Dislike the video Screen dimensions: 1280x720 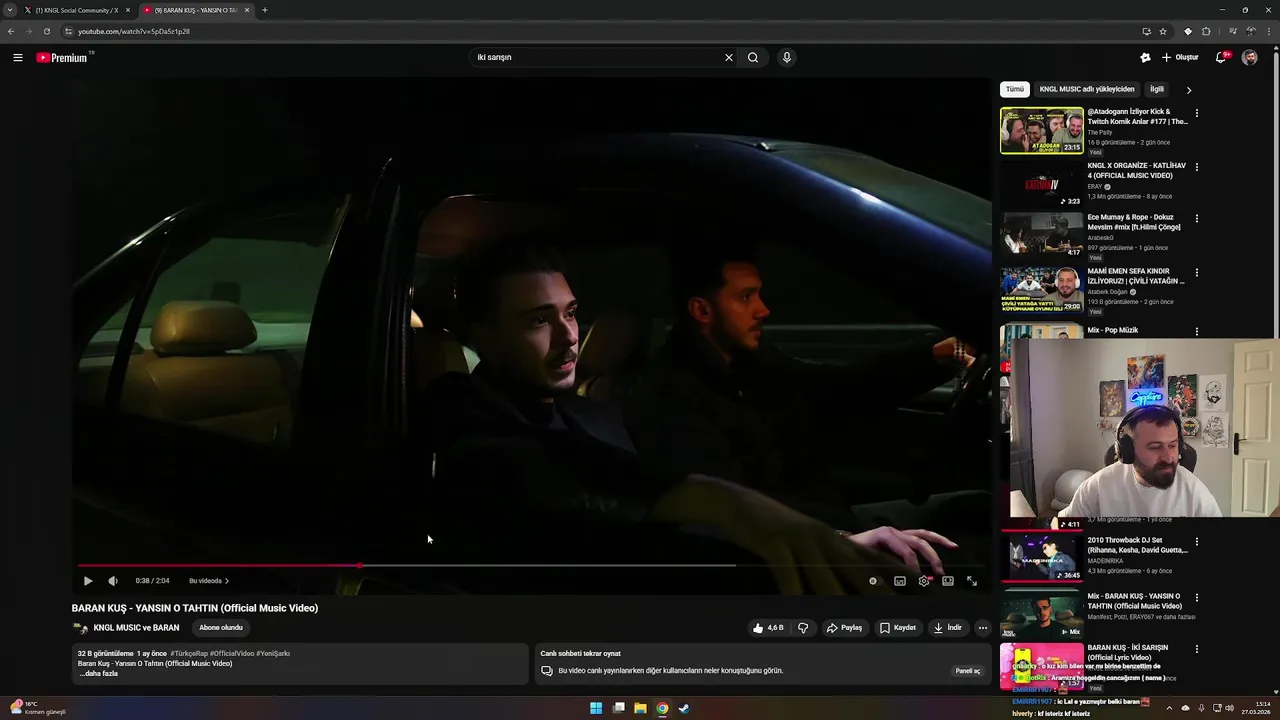(x=803, y=628)
